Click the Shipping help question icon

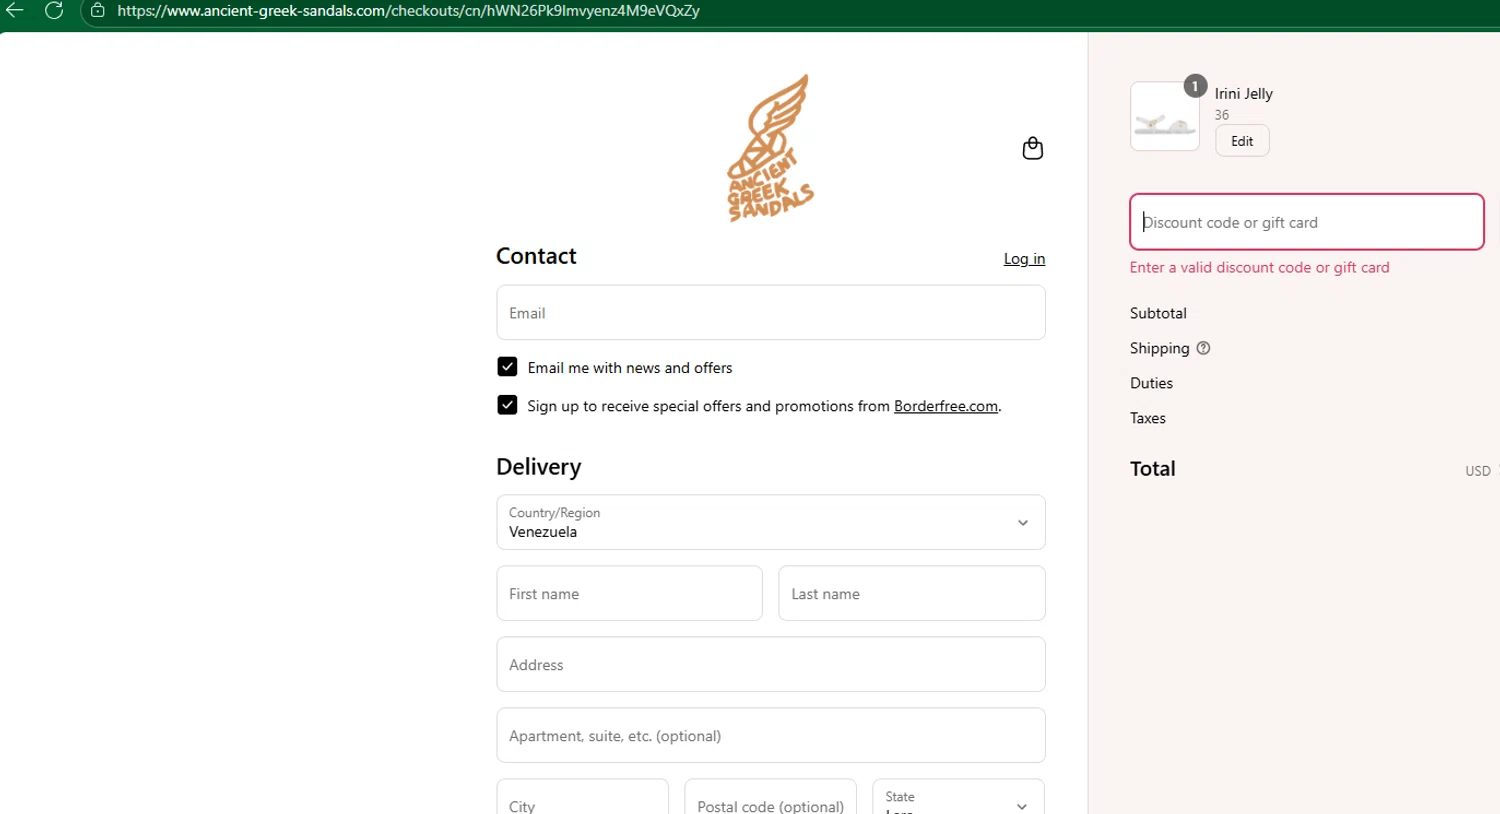coord(1203,348)
